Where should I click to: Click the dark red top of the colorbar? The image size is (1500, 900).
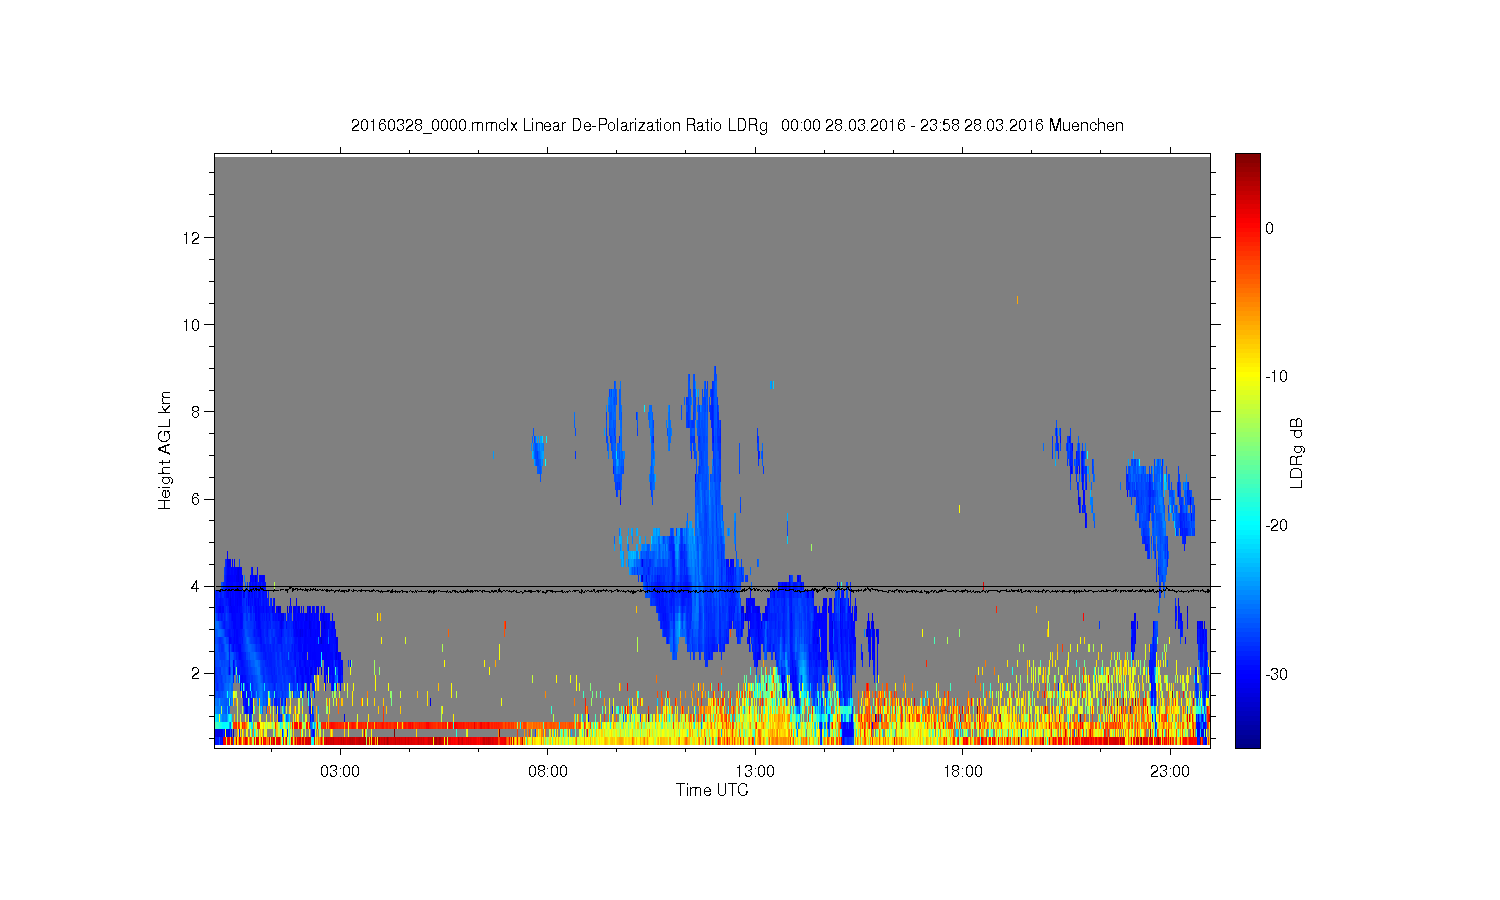(x=1247, y=163)
